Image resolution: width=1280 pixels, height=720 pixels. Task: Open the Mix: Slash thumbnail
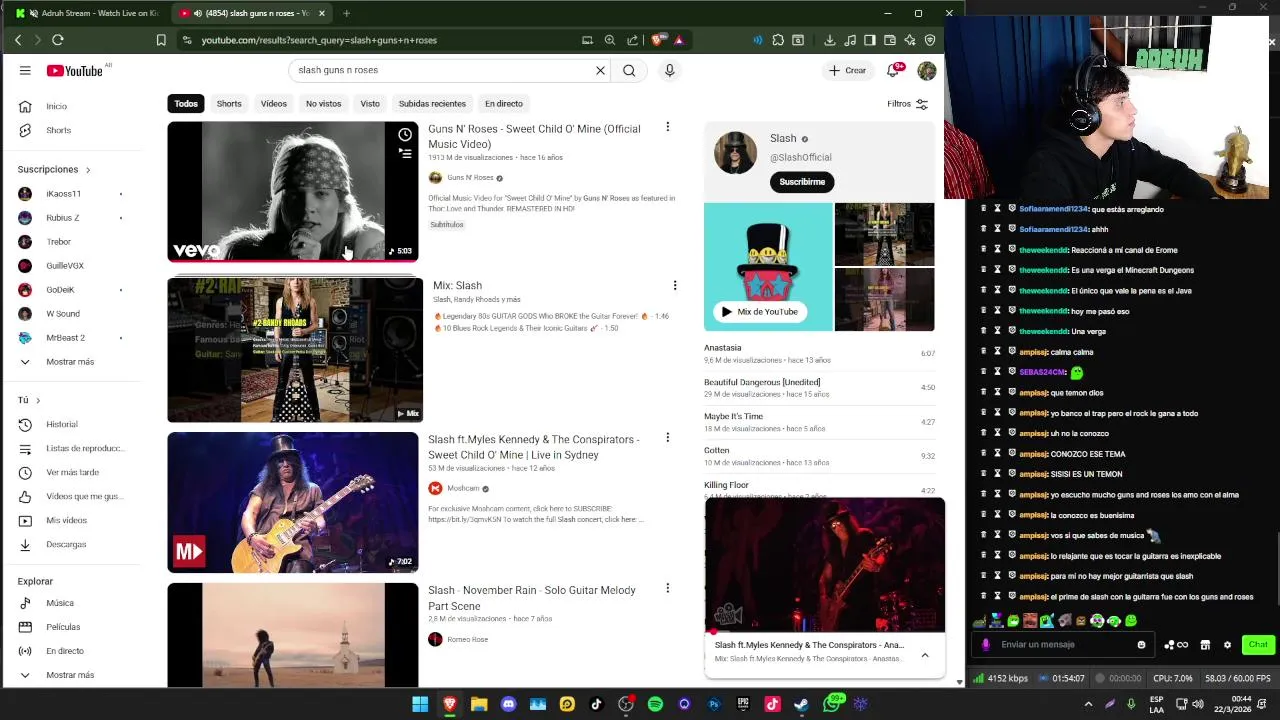(x=295, y=350)
